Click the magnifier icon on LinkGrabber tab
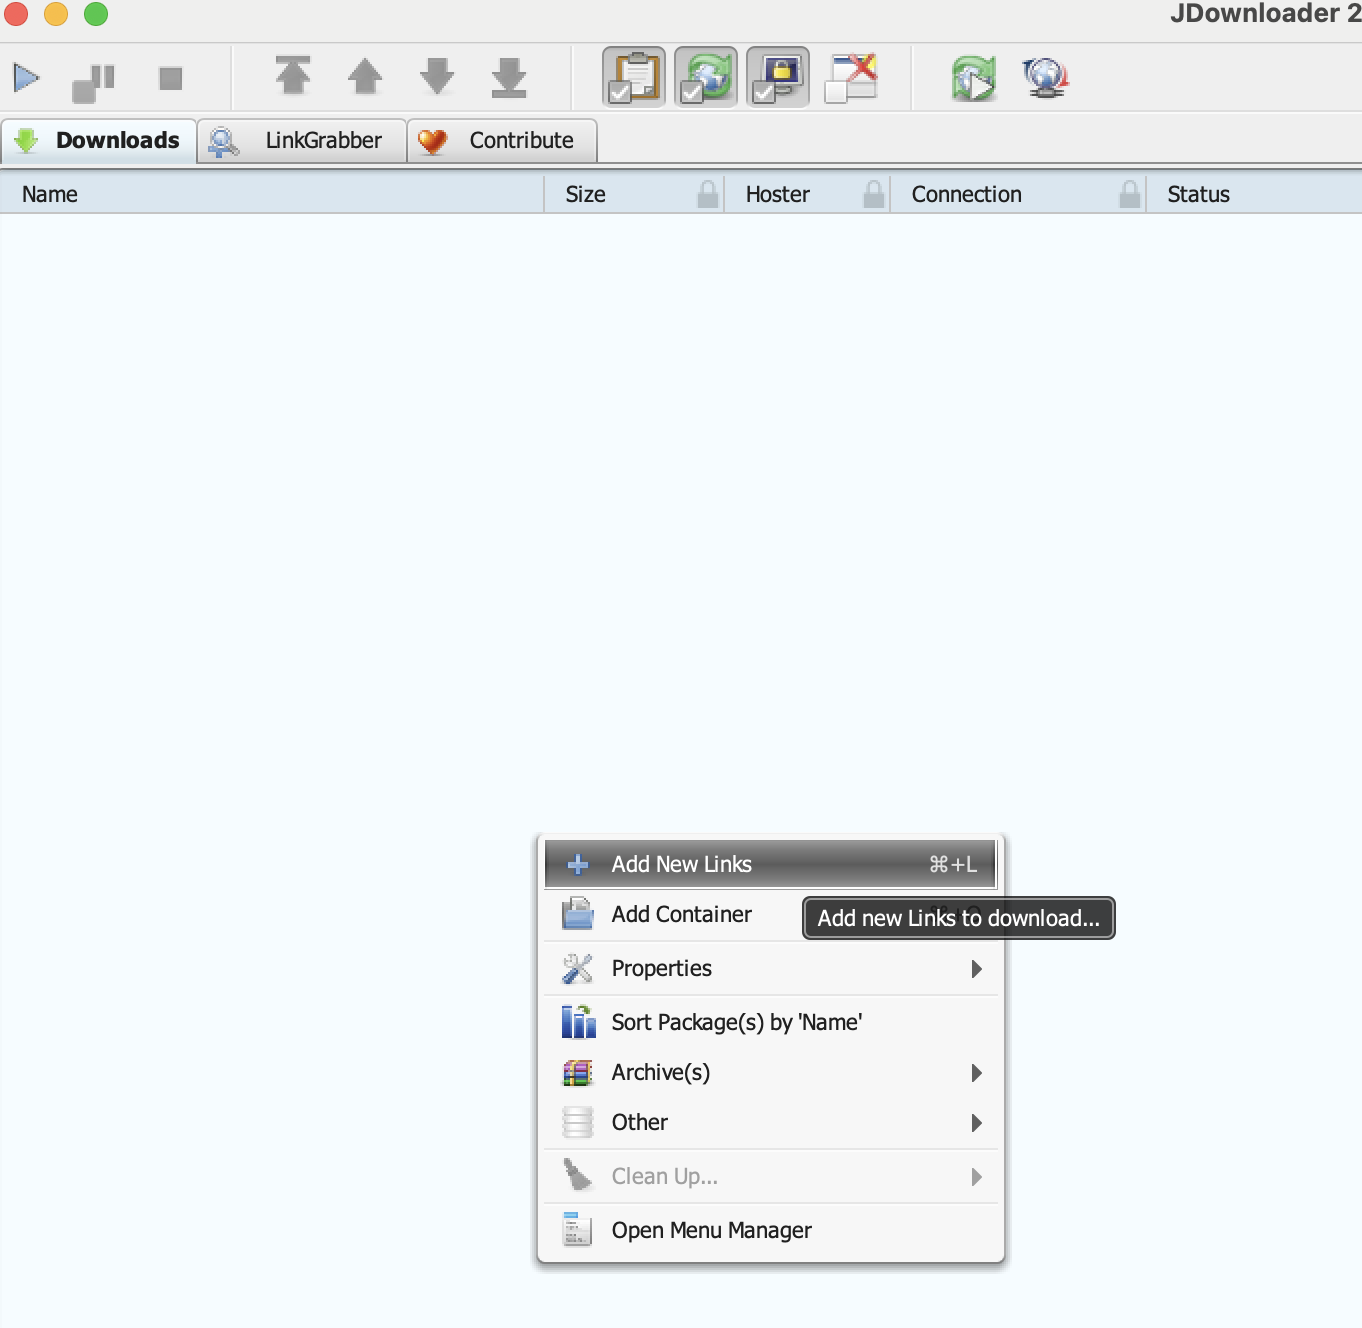Screen dimensions: 1362x1328 [x=224, y=142]
